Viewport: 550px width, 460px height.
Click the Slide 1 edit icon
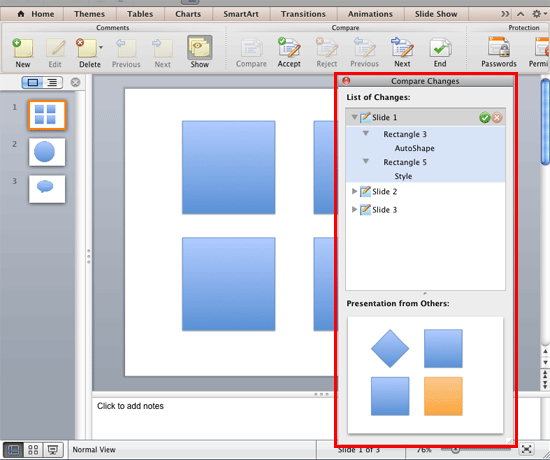(x=365, y=117)
